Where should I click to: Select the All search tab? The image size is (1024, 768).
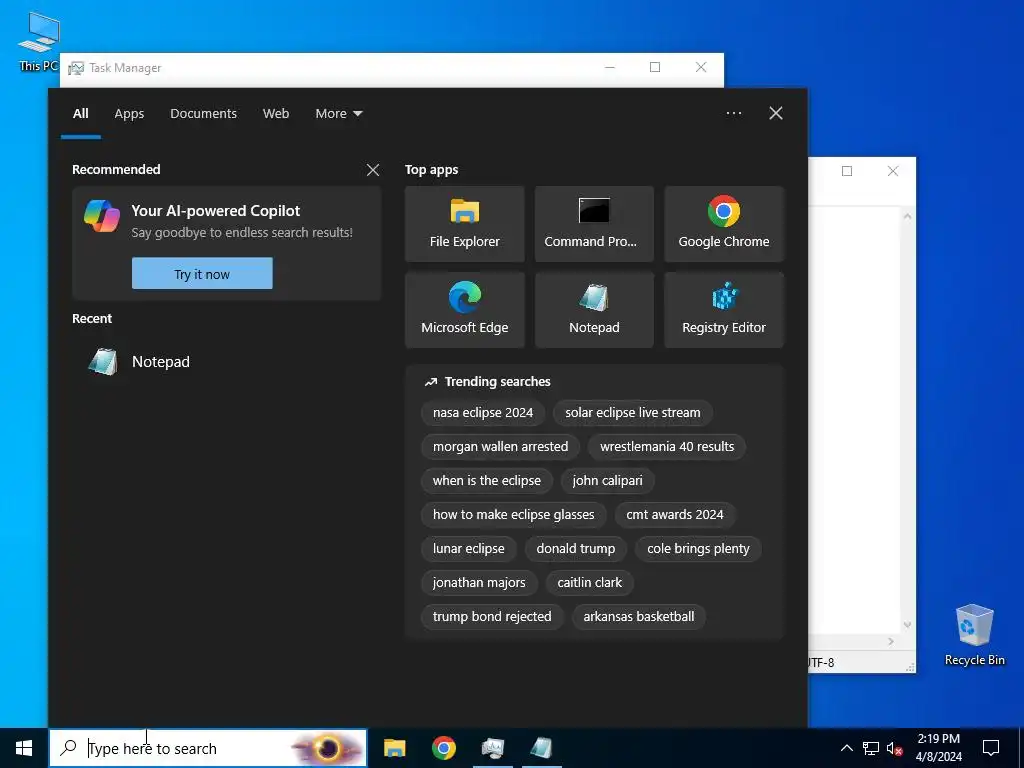coord(80,114)
